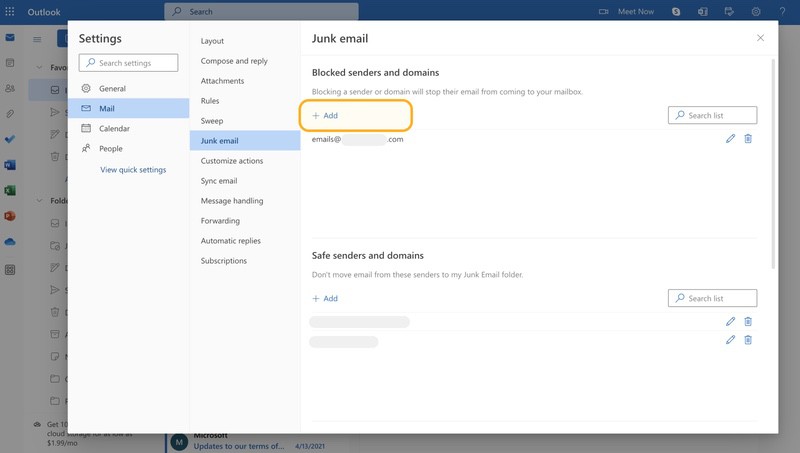
Task: Open the To Do checkmark icon
Action: 10,139
